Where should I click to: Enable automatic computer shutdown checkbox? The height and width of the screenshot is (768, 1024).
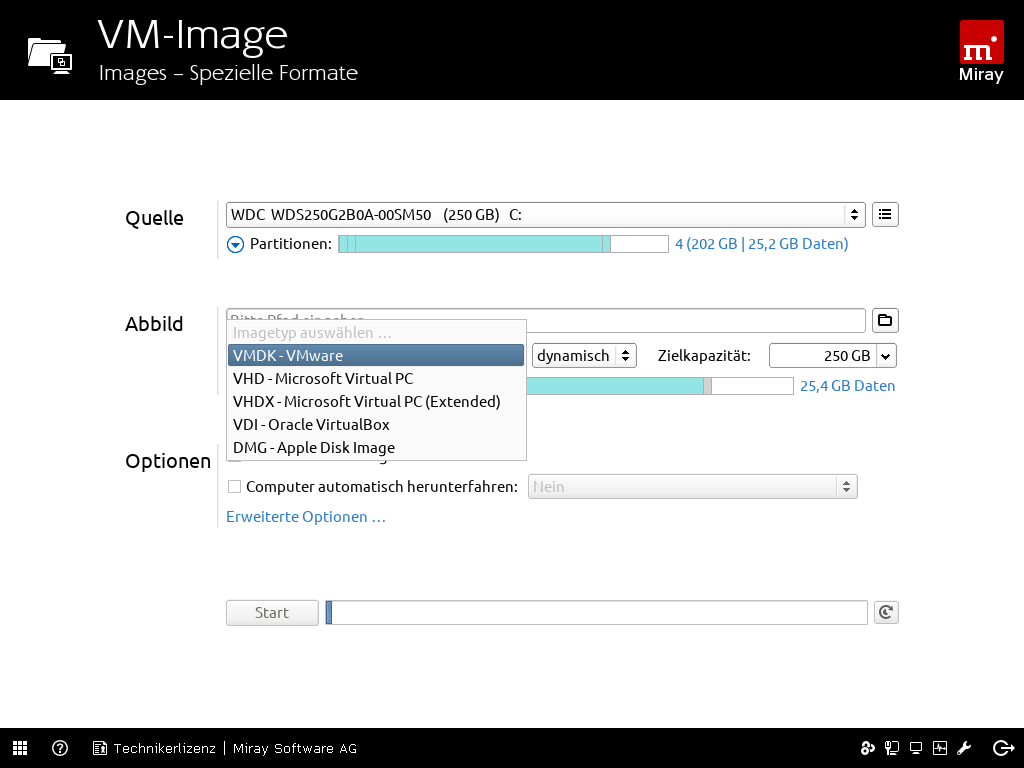coord(235,487)
